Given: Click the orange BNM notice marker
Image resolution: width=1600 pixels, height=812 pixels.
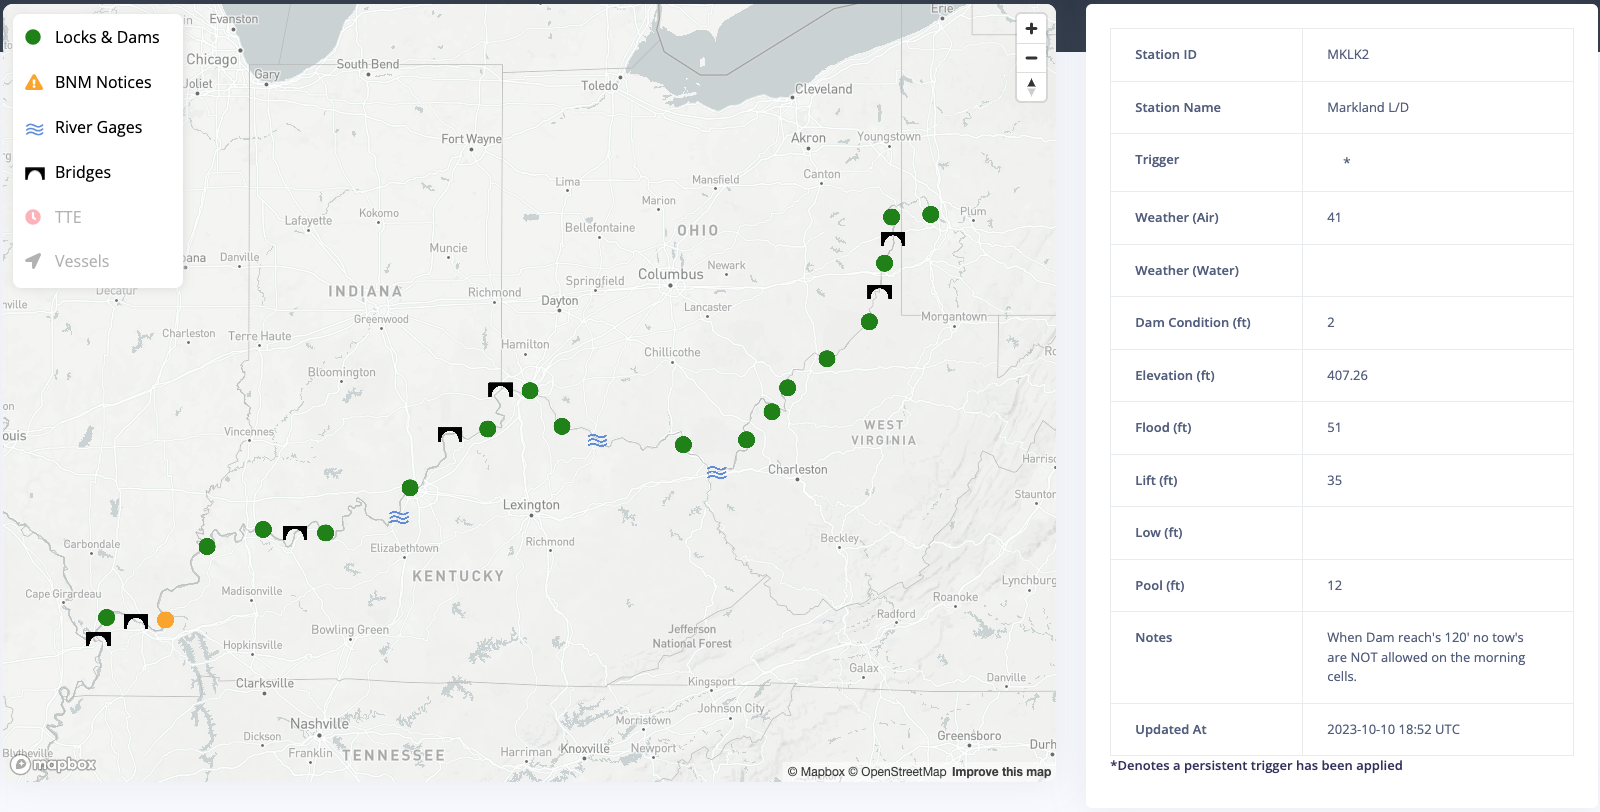Looking at the screenshot, I should (166, 620).
